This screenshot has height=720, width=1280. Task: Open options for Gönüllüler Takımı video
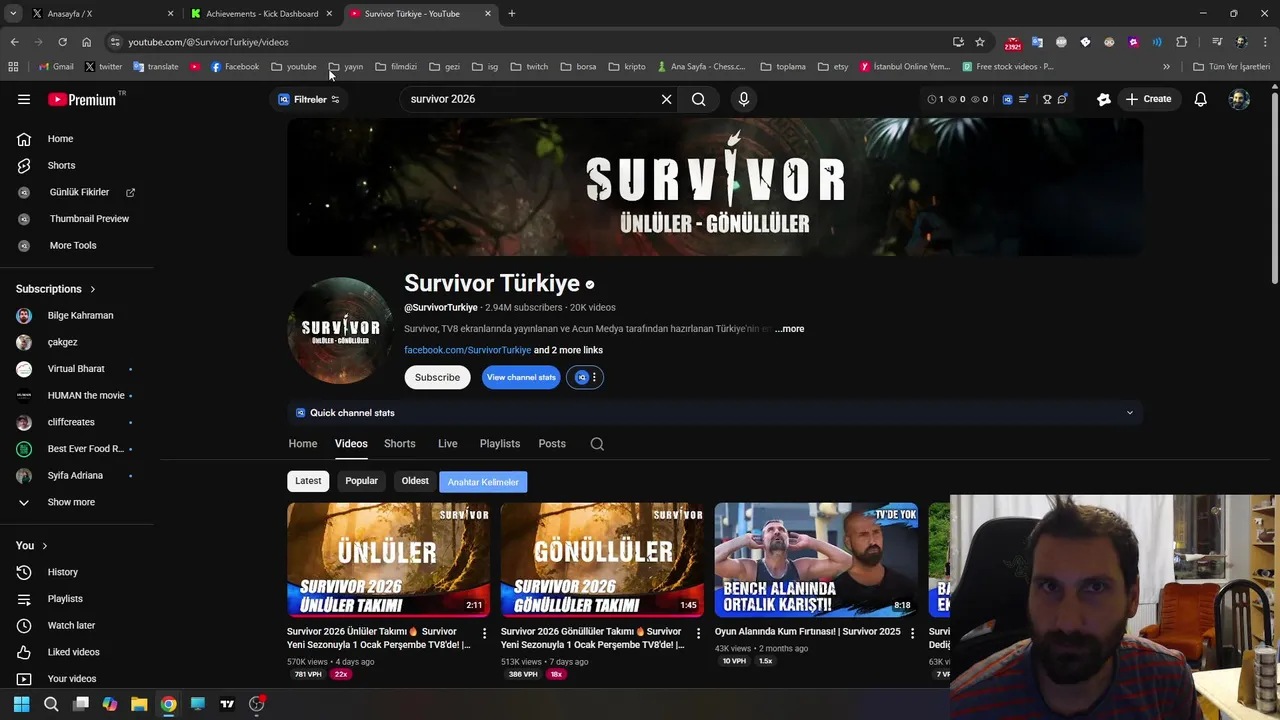click(x=698, y=633)
